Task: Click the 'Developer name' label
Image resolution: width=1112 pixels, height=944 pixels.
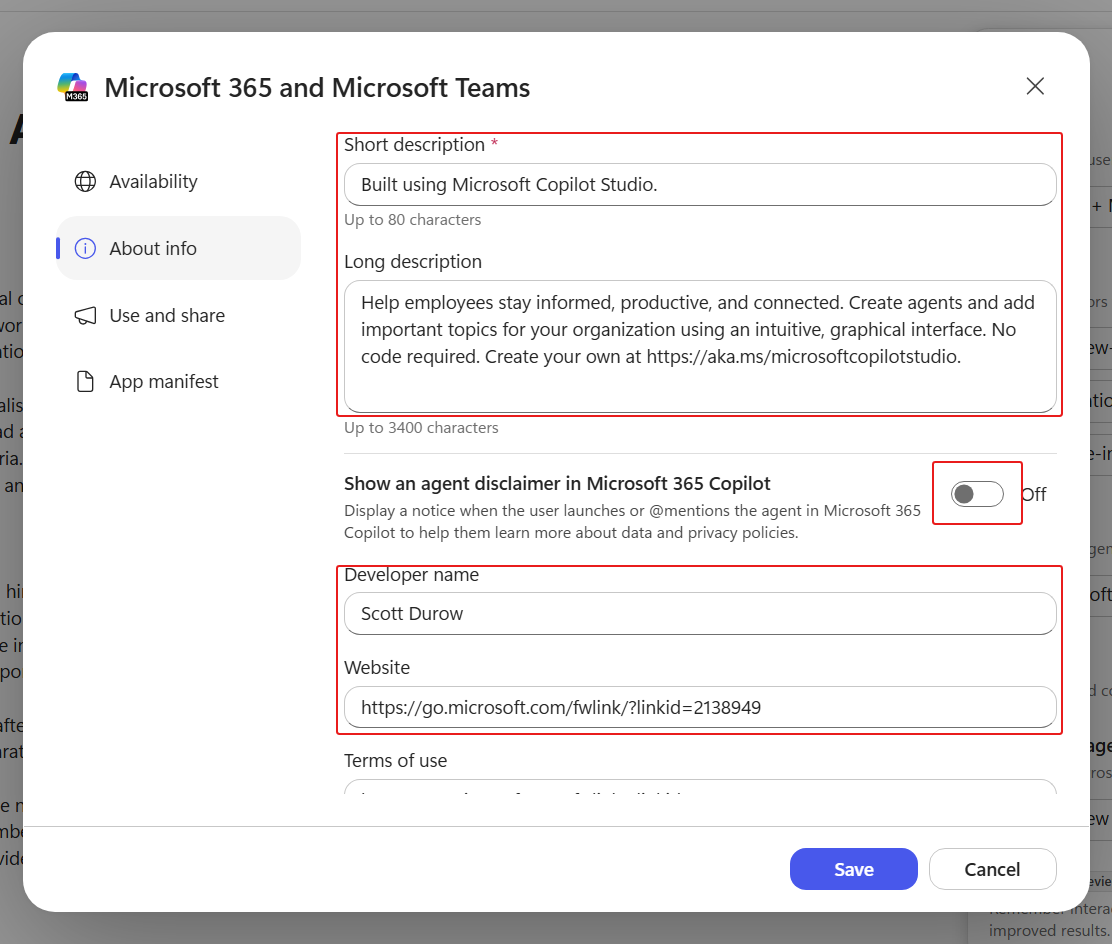Action: [x=411, y=574]
